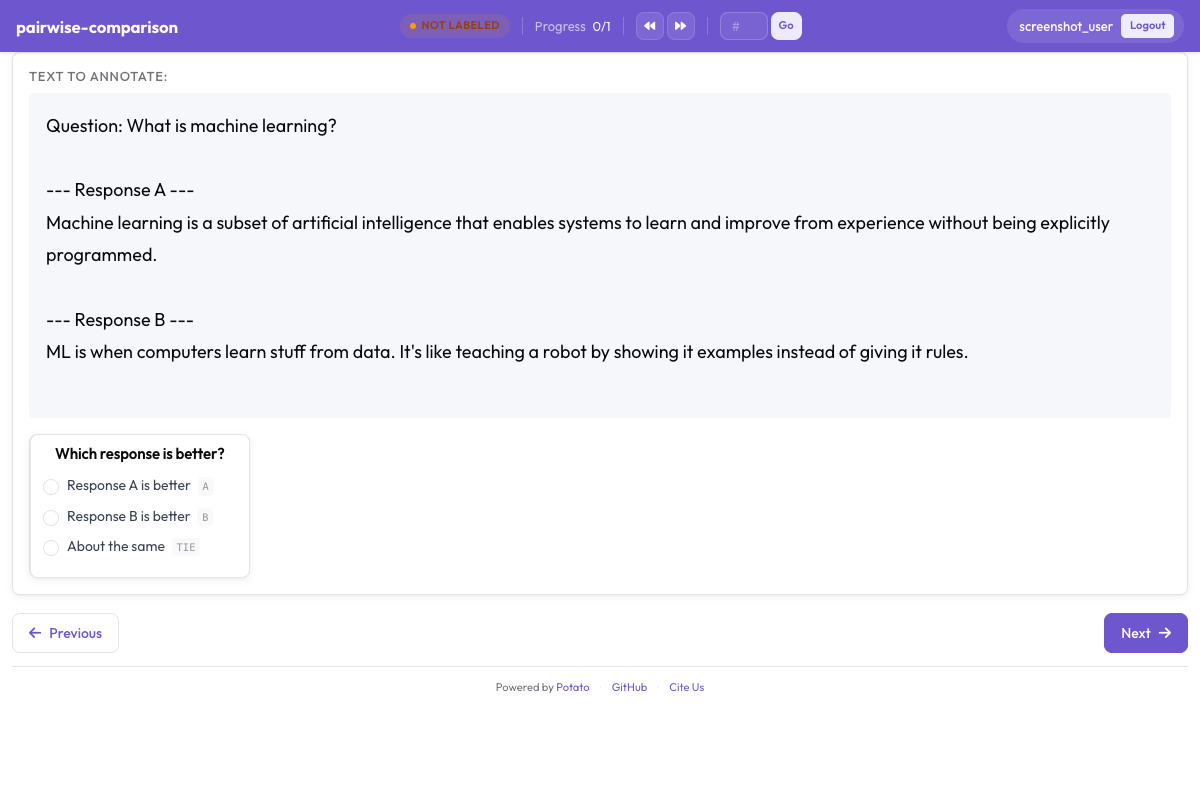Click the arrow icon inside the Previous button
The image size is (1200, 800).
[35, 632]
